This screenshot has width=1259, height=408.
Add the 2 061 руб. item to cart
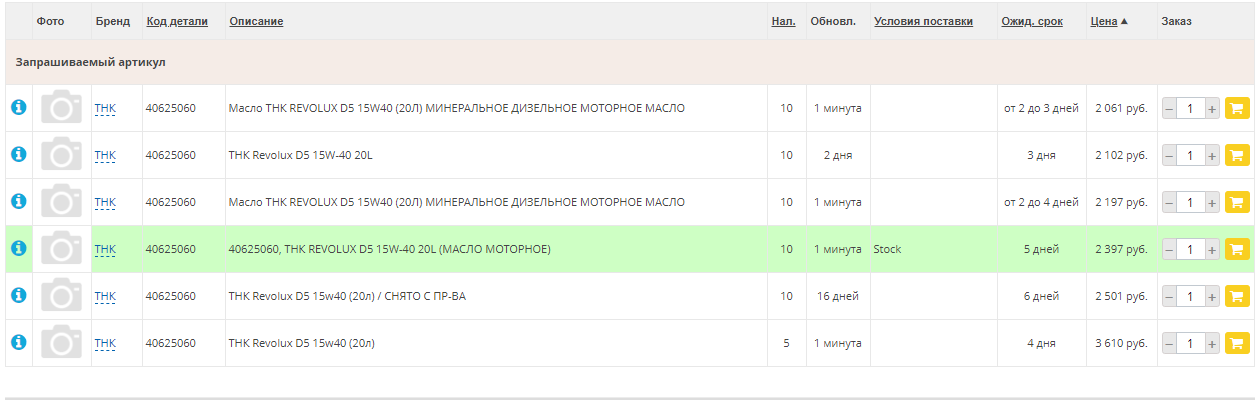click(1237, 108)
